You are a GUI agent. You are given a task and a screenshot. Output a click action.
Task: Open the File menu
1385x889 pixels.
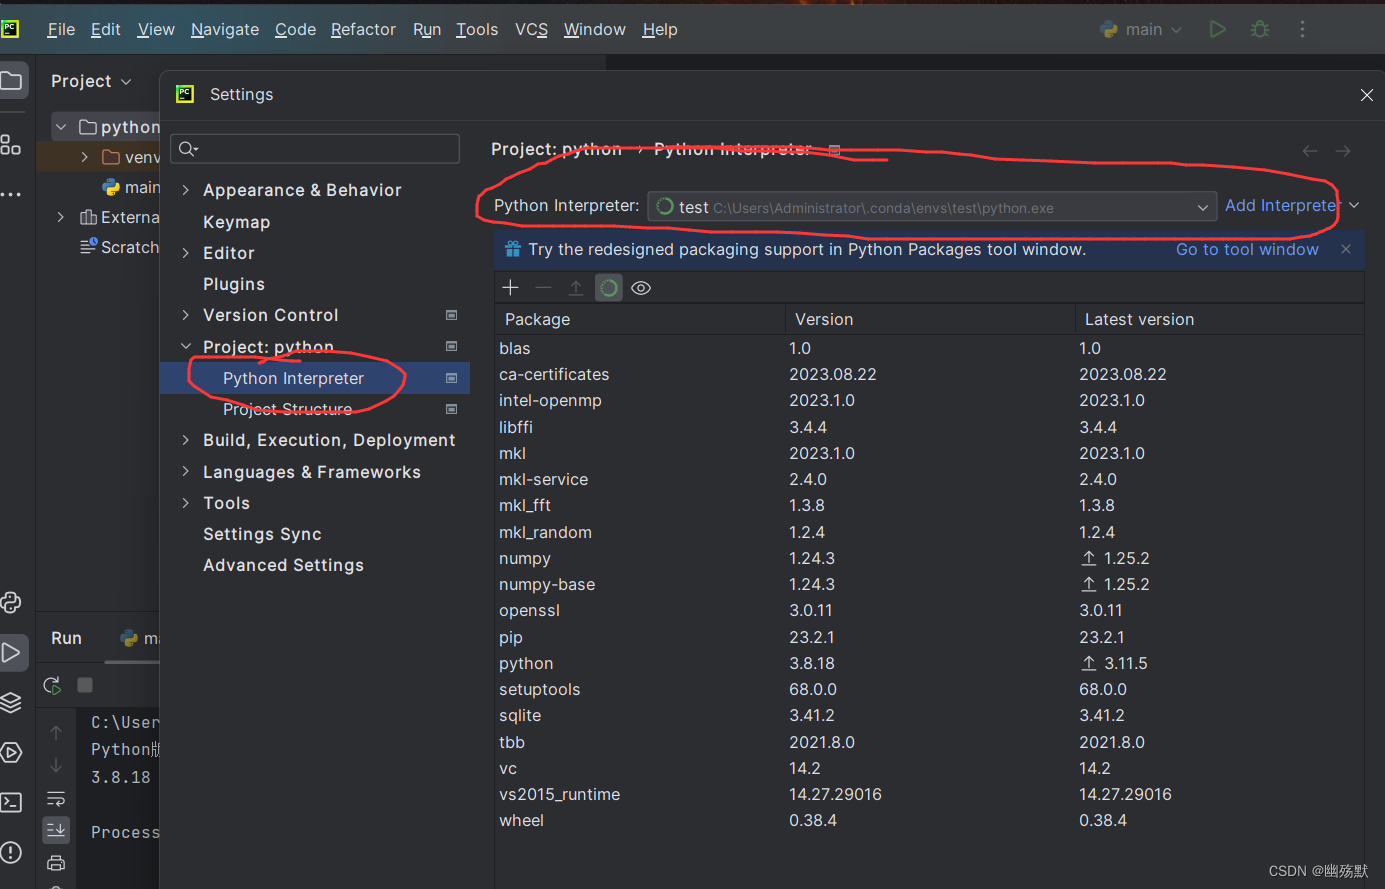(61, 30)
